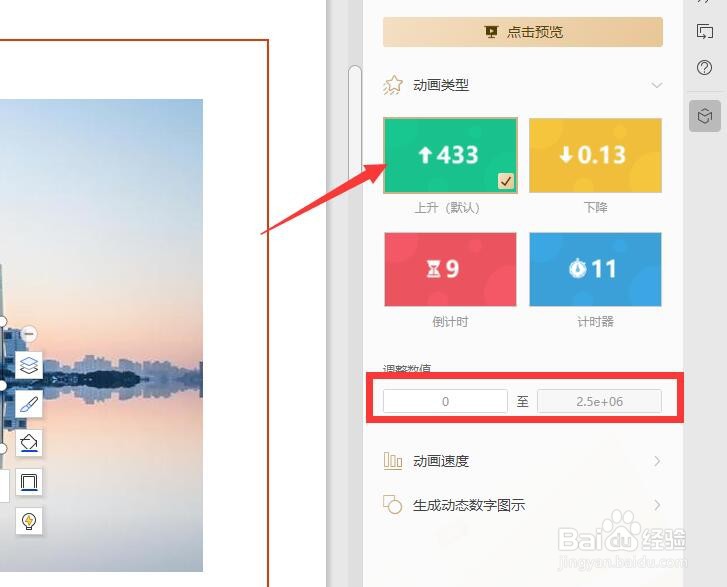Expand the 生成动态数字图示 section
This screenshot has width=727, height=587.
tap(523, 504)
